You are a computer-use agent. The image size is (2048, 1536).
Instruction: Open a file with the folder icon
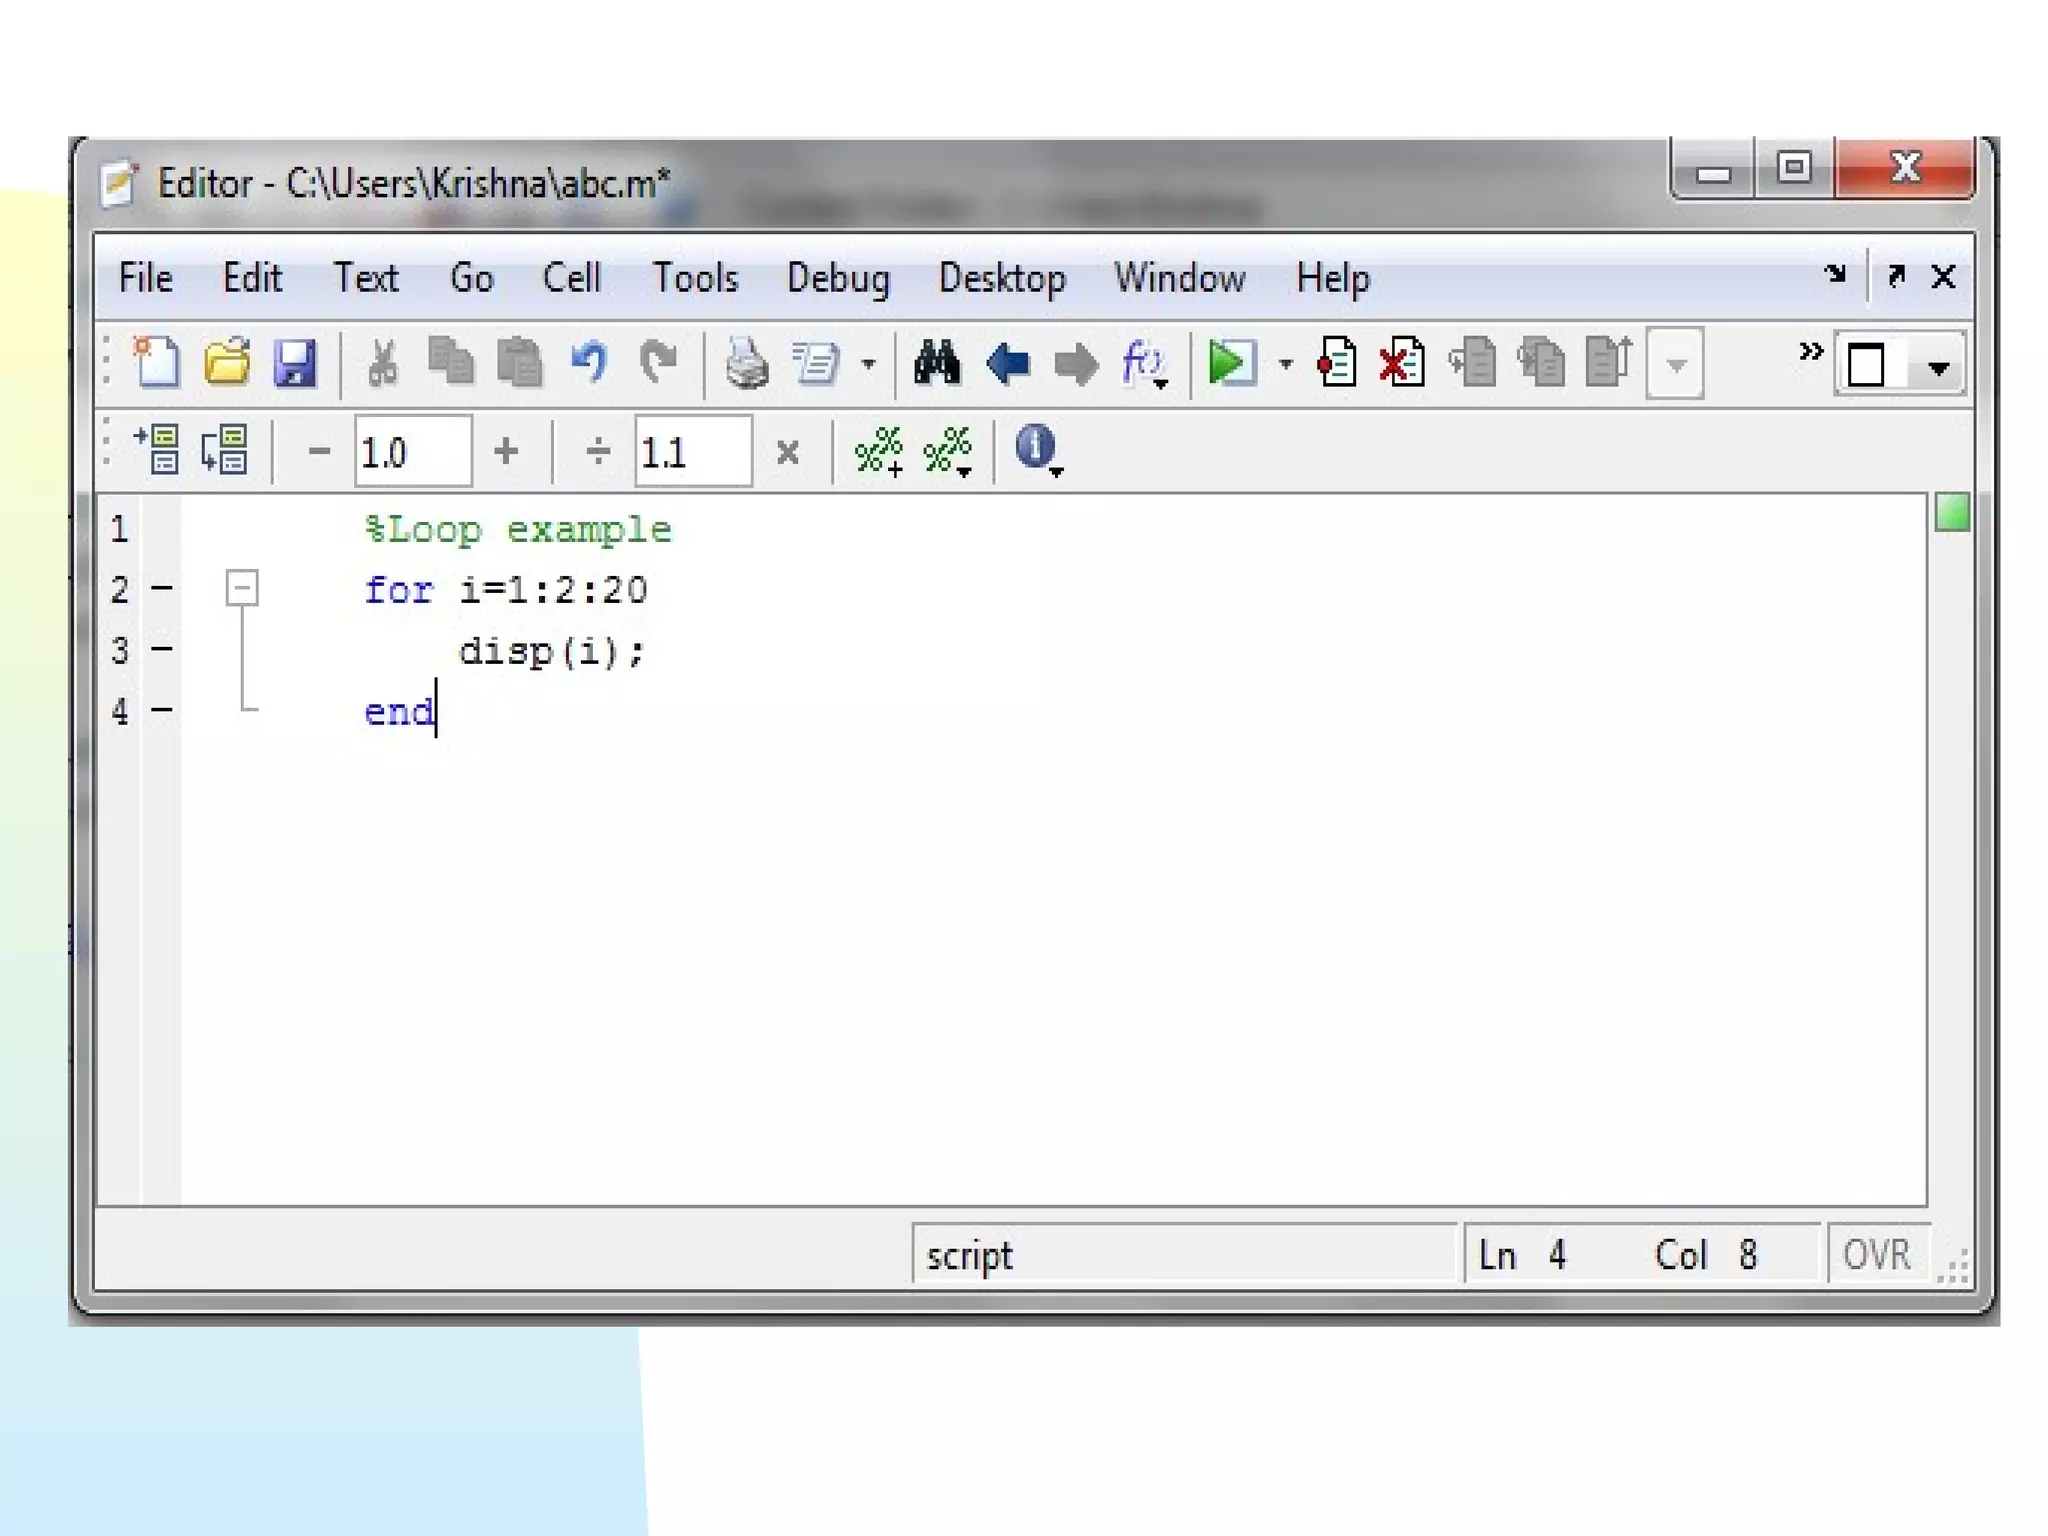tap(227, 363)
